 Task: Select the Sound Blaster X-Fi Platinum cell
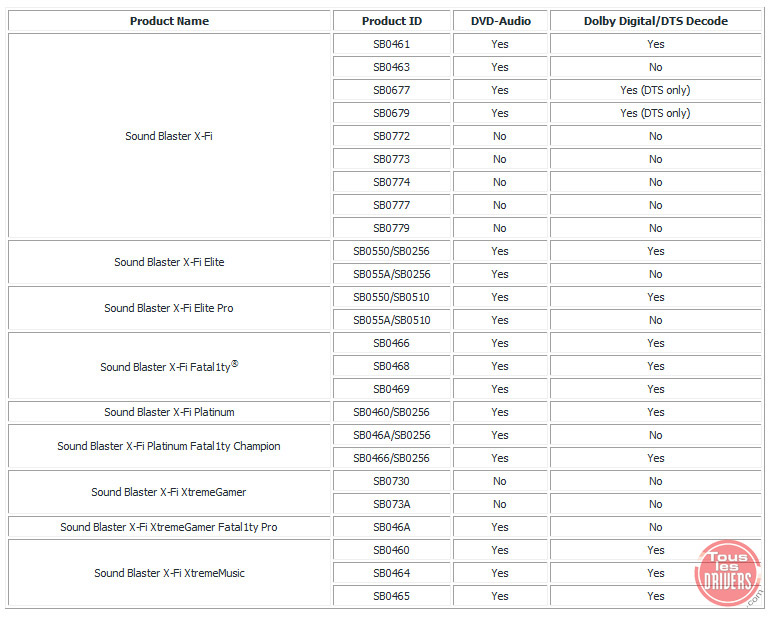(169, 412)
